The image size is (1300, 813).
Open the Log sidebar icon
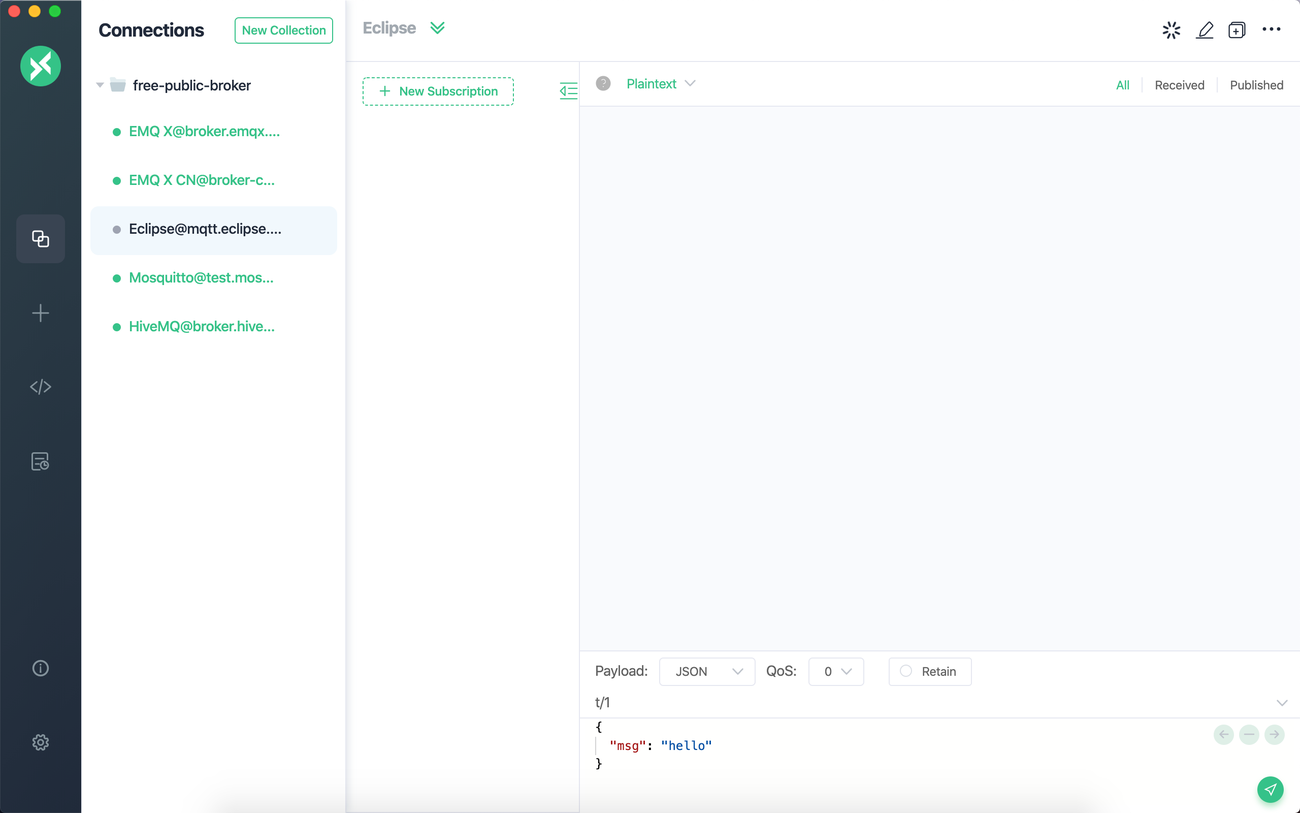tap(40, 461)
